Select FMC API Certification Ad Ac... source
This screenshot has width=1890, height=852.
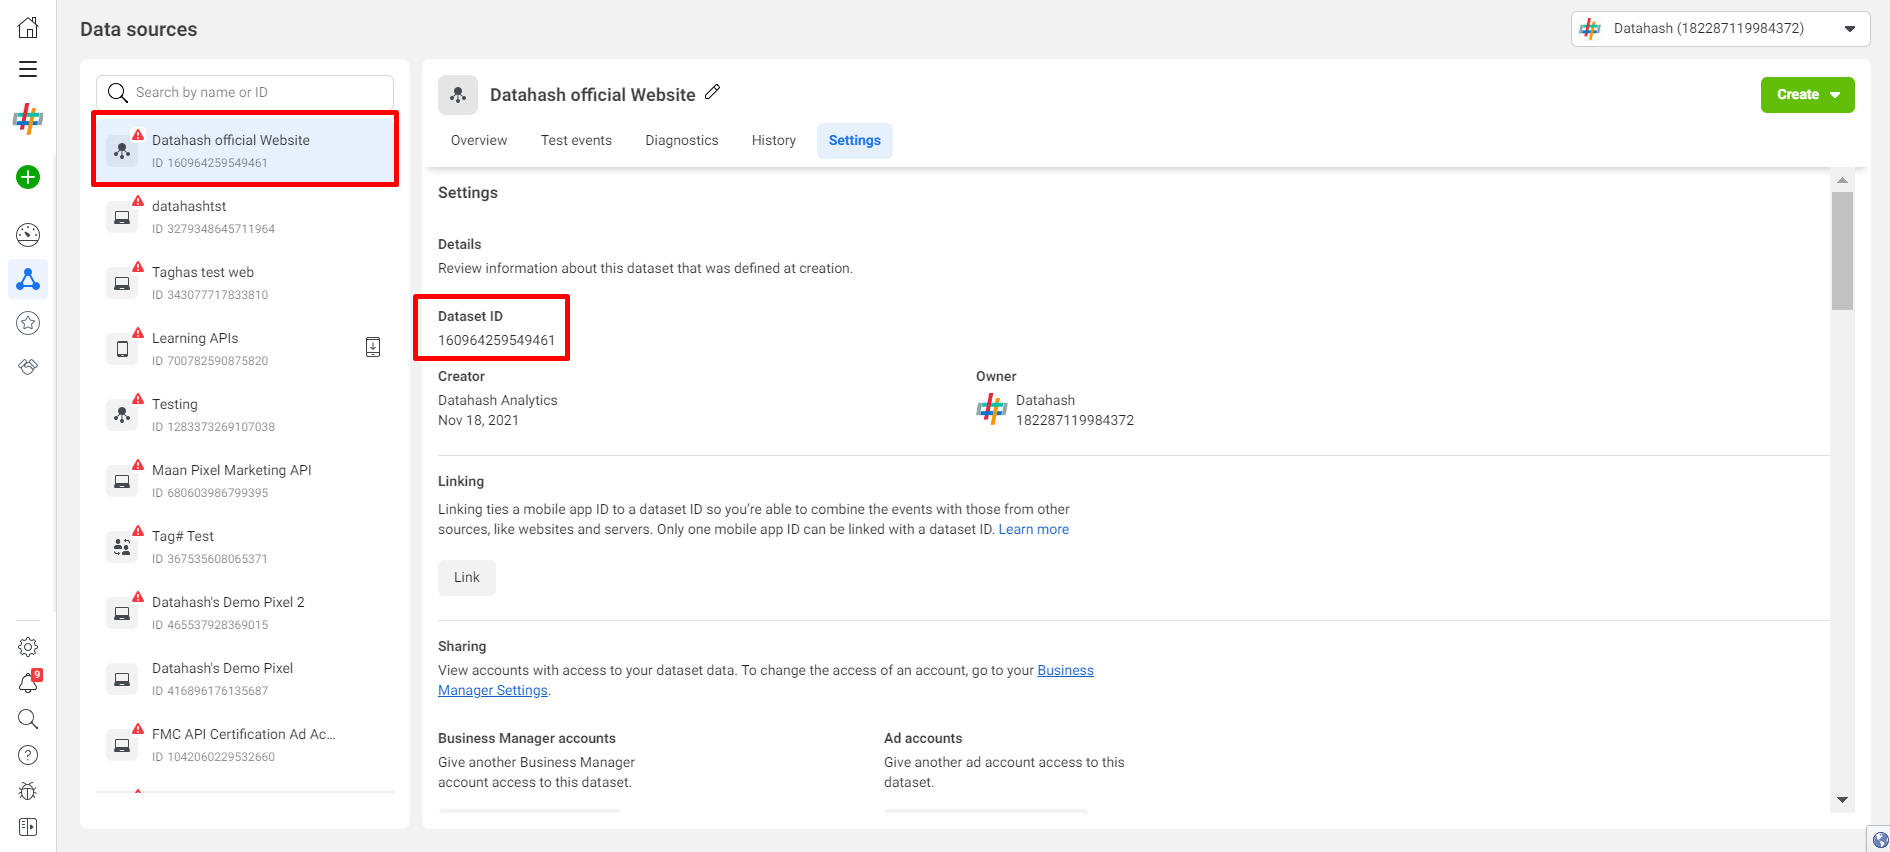(x=245, y=744)
